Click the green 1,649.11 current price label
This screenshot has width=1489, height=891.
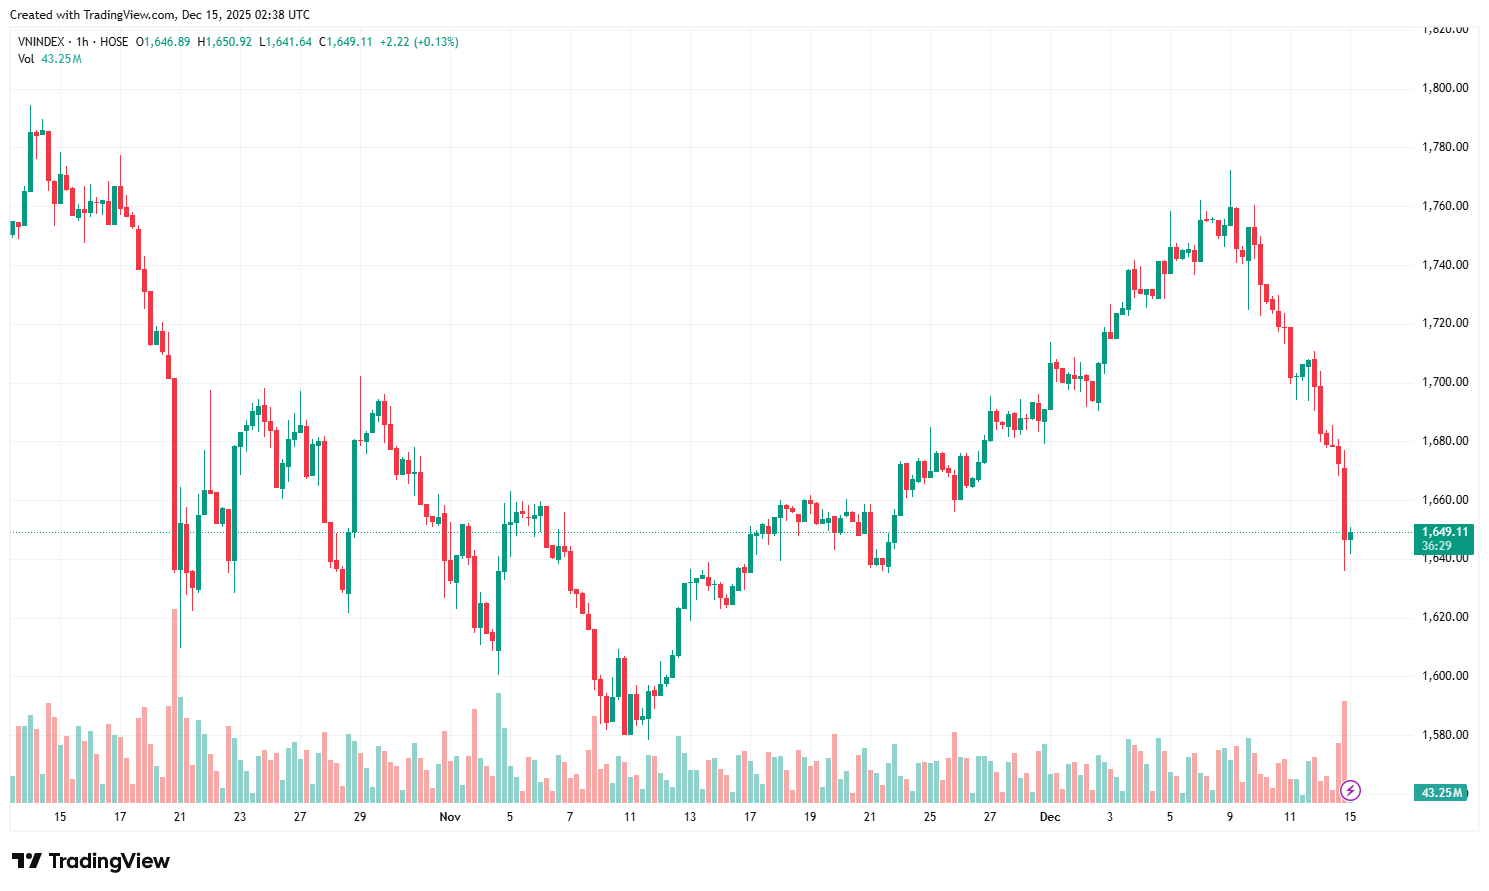1444,532
